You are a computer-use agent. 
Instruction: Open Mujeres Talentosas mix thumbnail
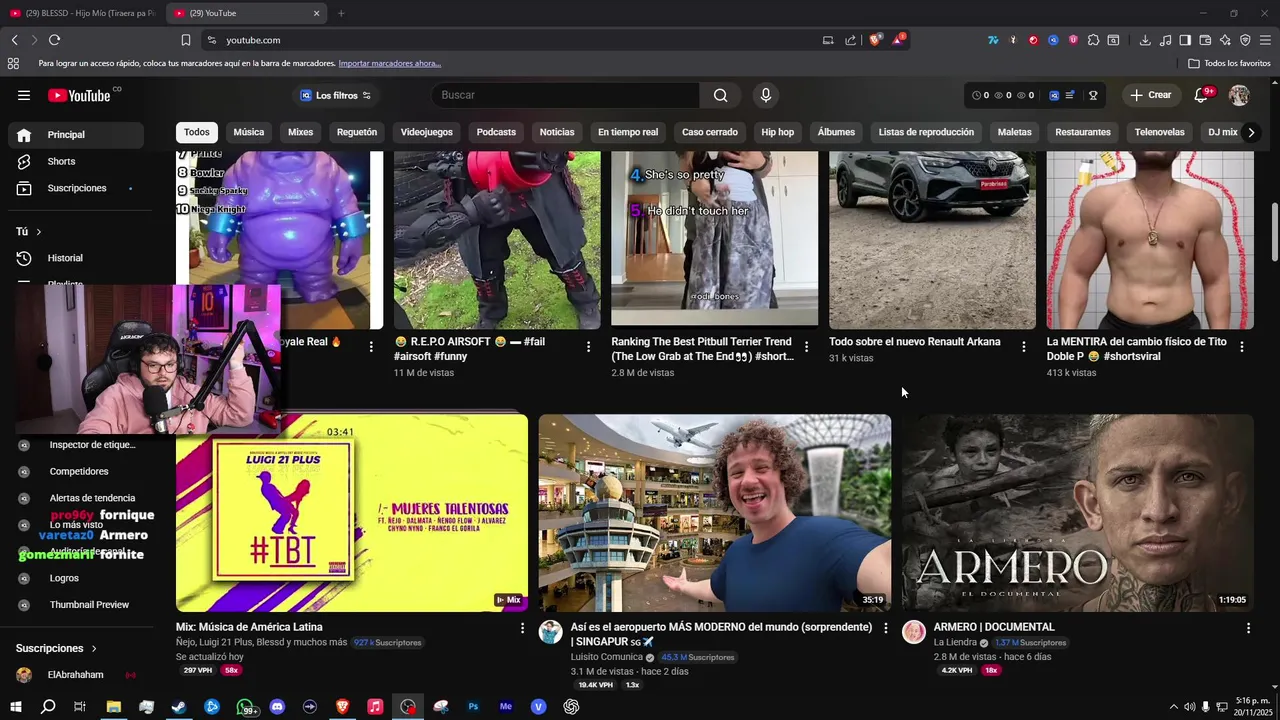[352, 513]
